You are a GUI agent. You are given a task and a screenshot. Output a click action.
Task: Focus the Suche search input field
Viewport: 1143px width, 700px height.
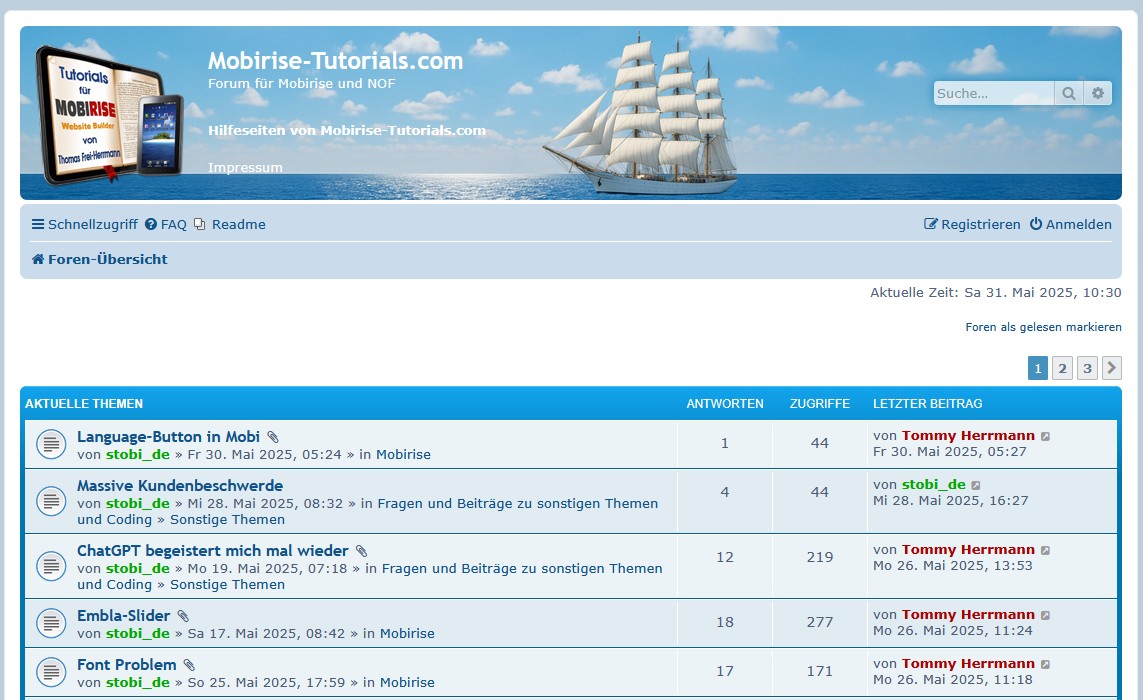(993, 93)
